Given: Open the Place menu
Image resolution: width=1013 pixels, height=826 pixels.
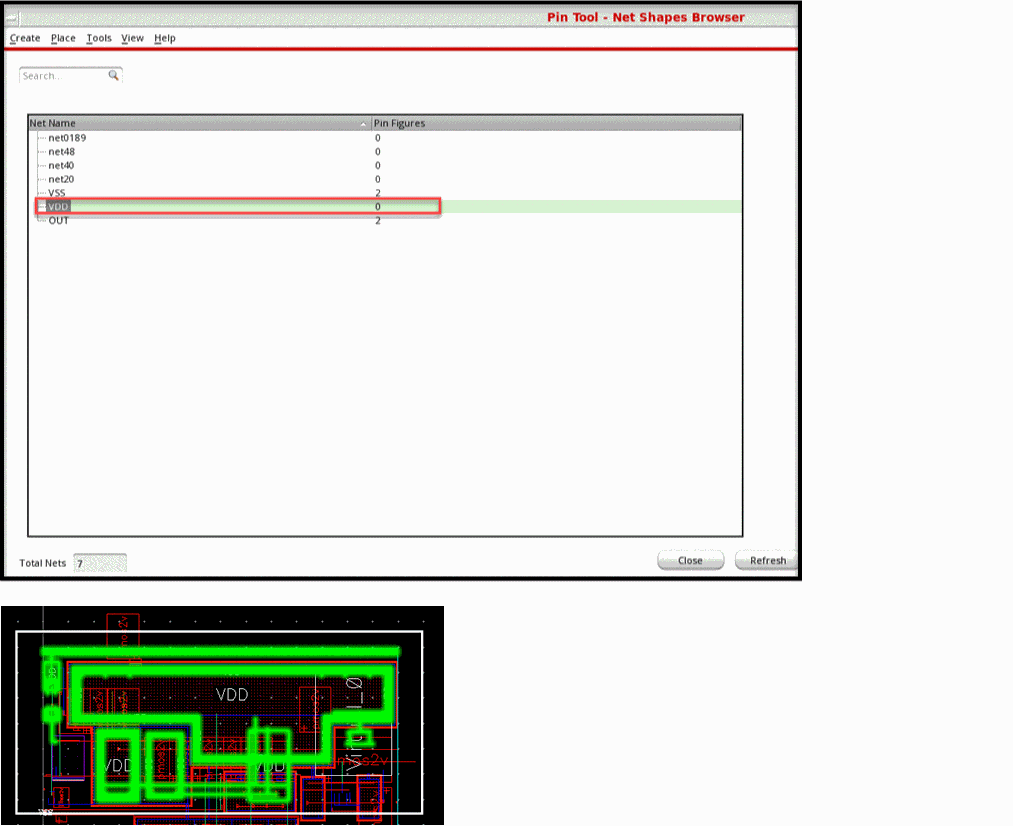Looking at the screenshot, I should 63,38.
